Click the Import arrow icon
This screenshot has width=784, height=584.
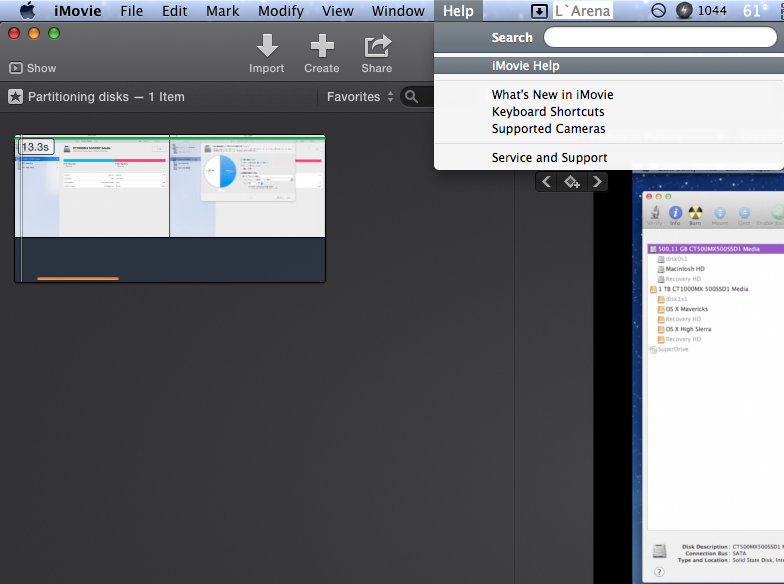tap(267, 46)
